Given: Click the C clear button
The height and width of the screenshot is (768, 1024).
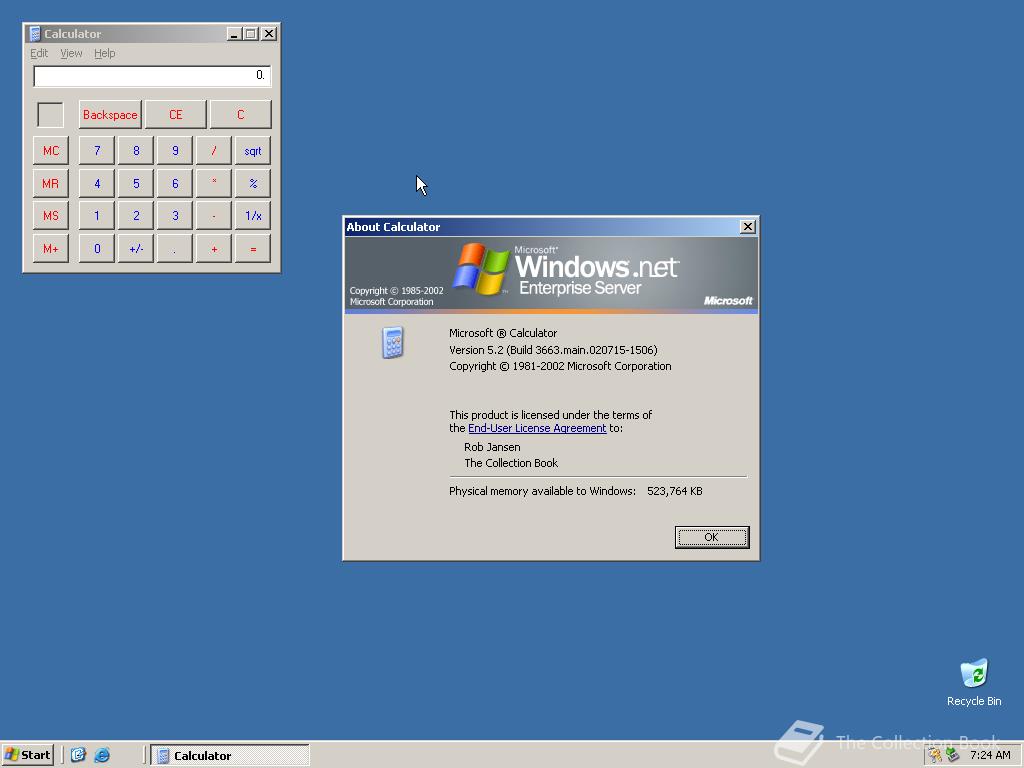Looking at the screenshot, I should (240, 115).
